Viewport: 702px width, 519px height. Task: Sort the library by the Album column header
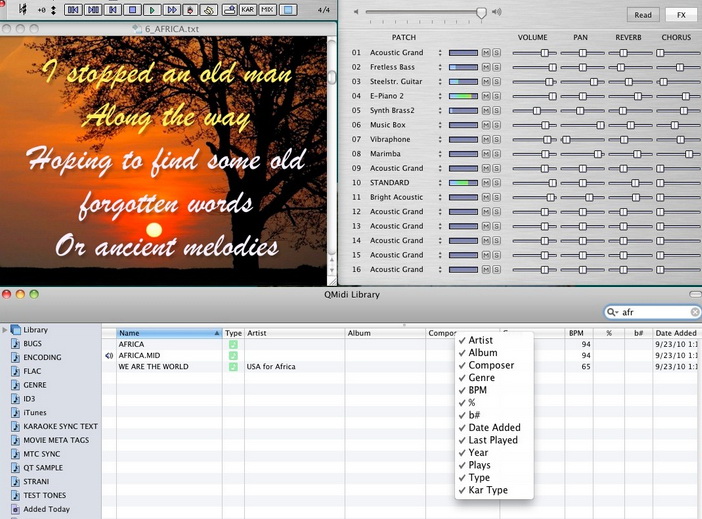coord(385,333)
